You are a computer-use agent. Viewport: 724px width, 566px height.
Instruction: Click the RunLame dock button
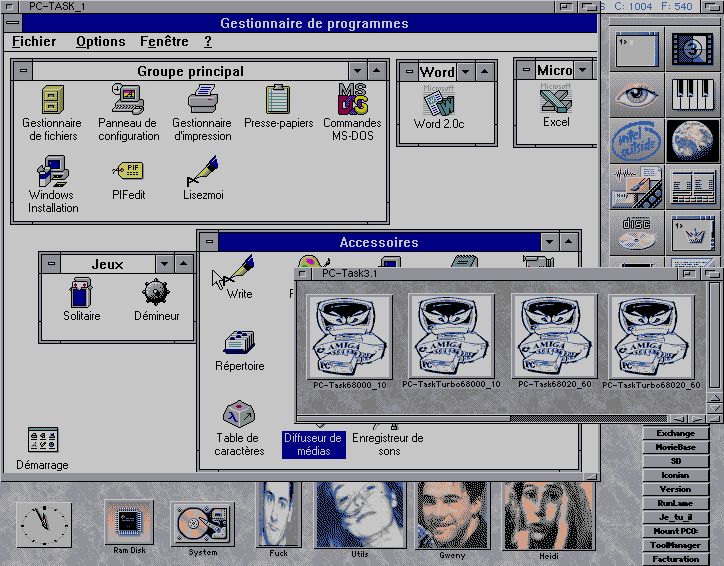(676, 503)
